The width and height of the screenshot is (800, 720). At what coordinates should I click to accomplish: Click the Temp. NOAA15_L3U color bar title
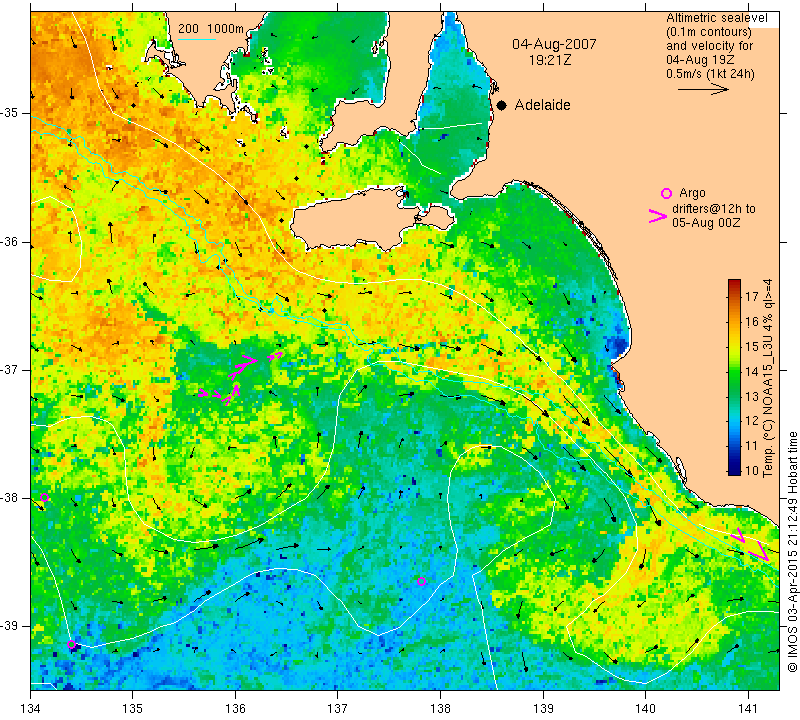click(768, 378)
